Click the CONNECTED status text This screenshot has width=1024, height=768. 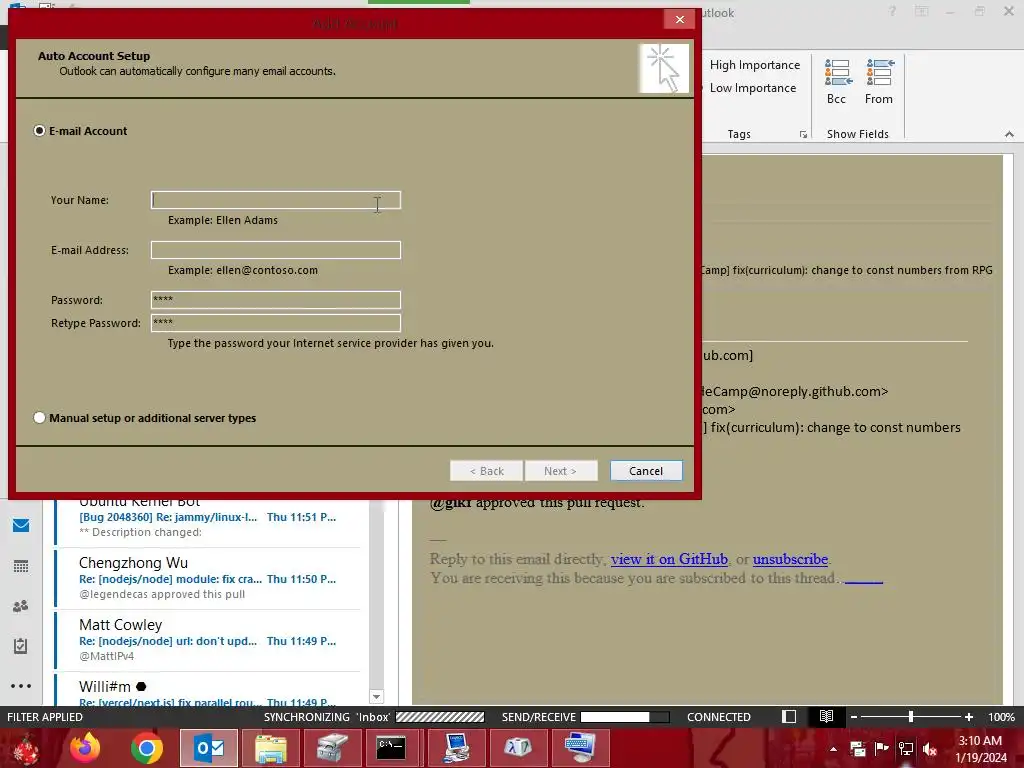pyautogui.click(x=718, y=717)
